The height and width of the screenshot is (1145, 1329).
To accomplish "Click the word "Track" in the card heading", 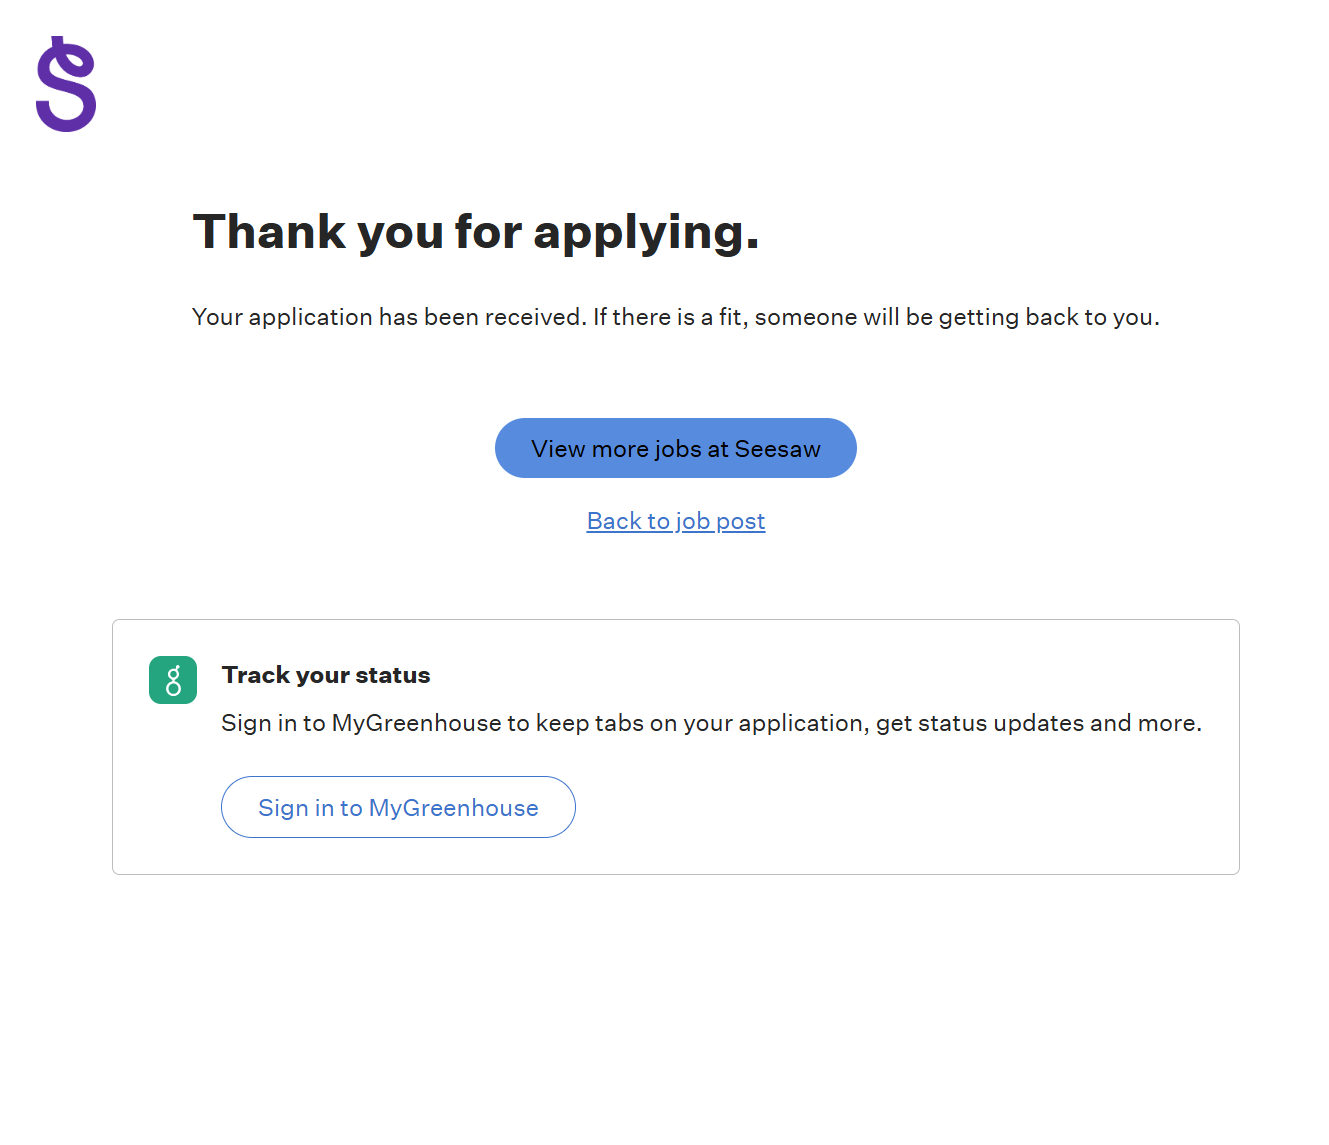I will point(256,675).
